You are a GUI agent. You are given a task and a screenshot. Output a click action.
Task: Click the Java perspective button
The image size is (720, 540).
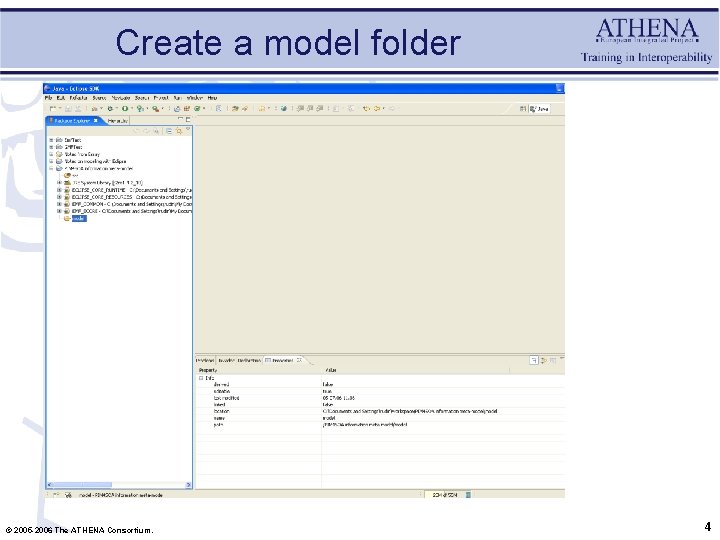coord(539,109)
